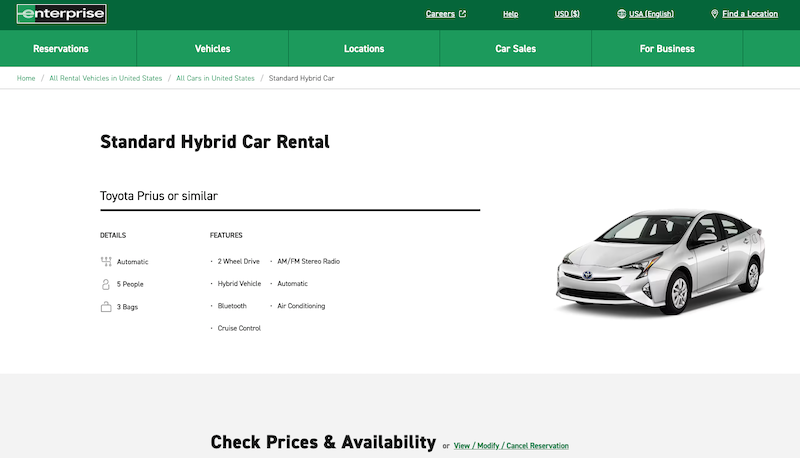
Task: Click the Check Prices & Availability heading
Action: tap(323, 442)
